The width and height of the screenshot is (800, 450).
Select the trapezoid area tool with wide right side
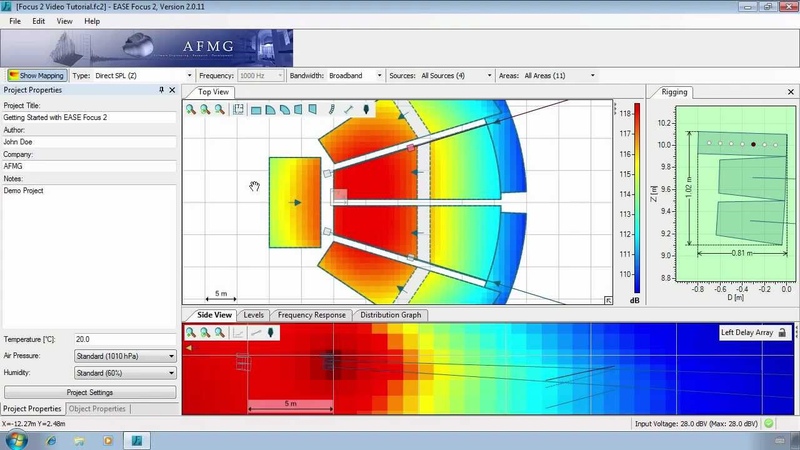[x=298, y=109]
